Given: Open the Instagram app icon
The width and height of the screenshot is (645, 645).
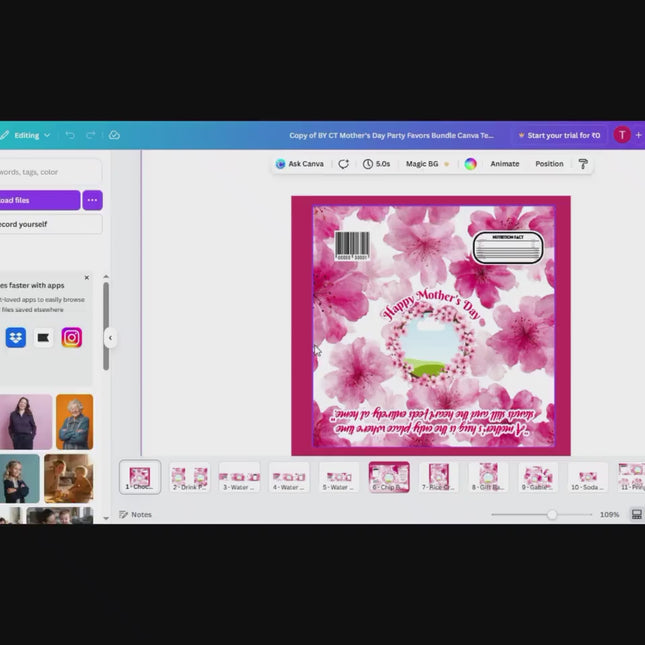Looking at the screenshot, I should click(x=71, y=338).
